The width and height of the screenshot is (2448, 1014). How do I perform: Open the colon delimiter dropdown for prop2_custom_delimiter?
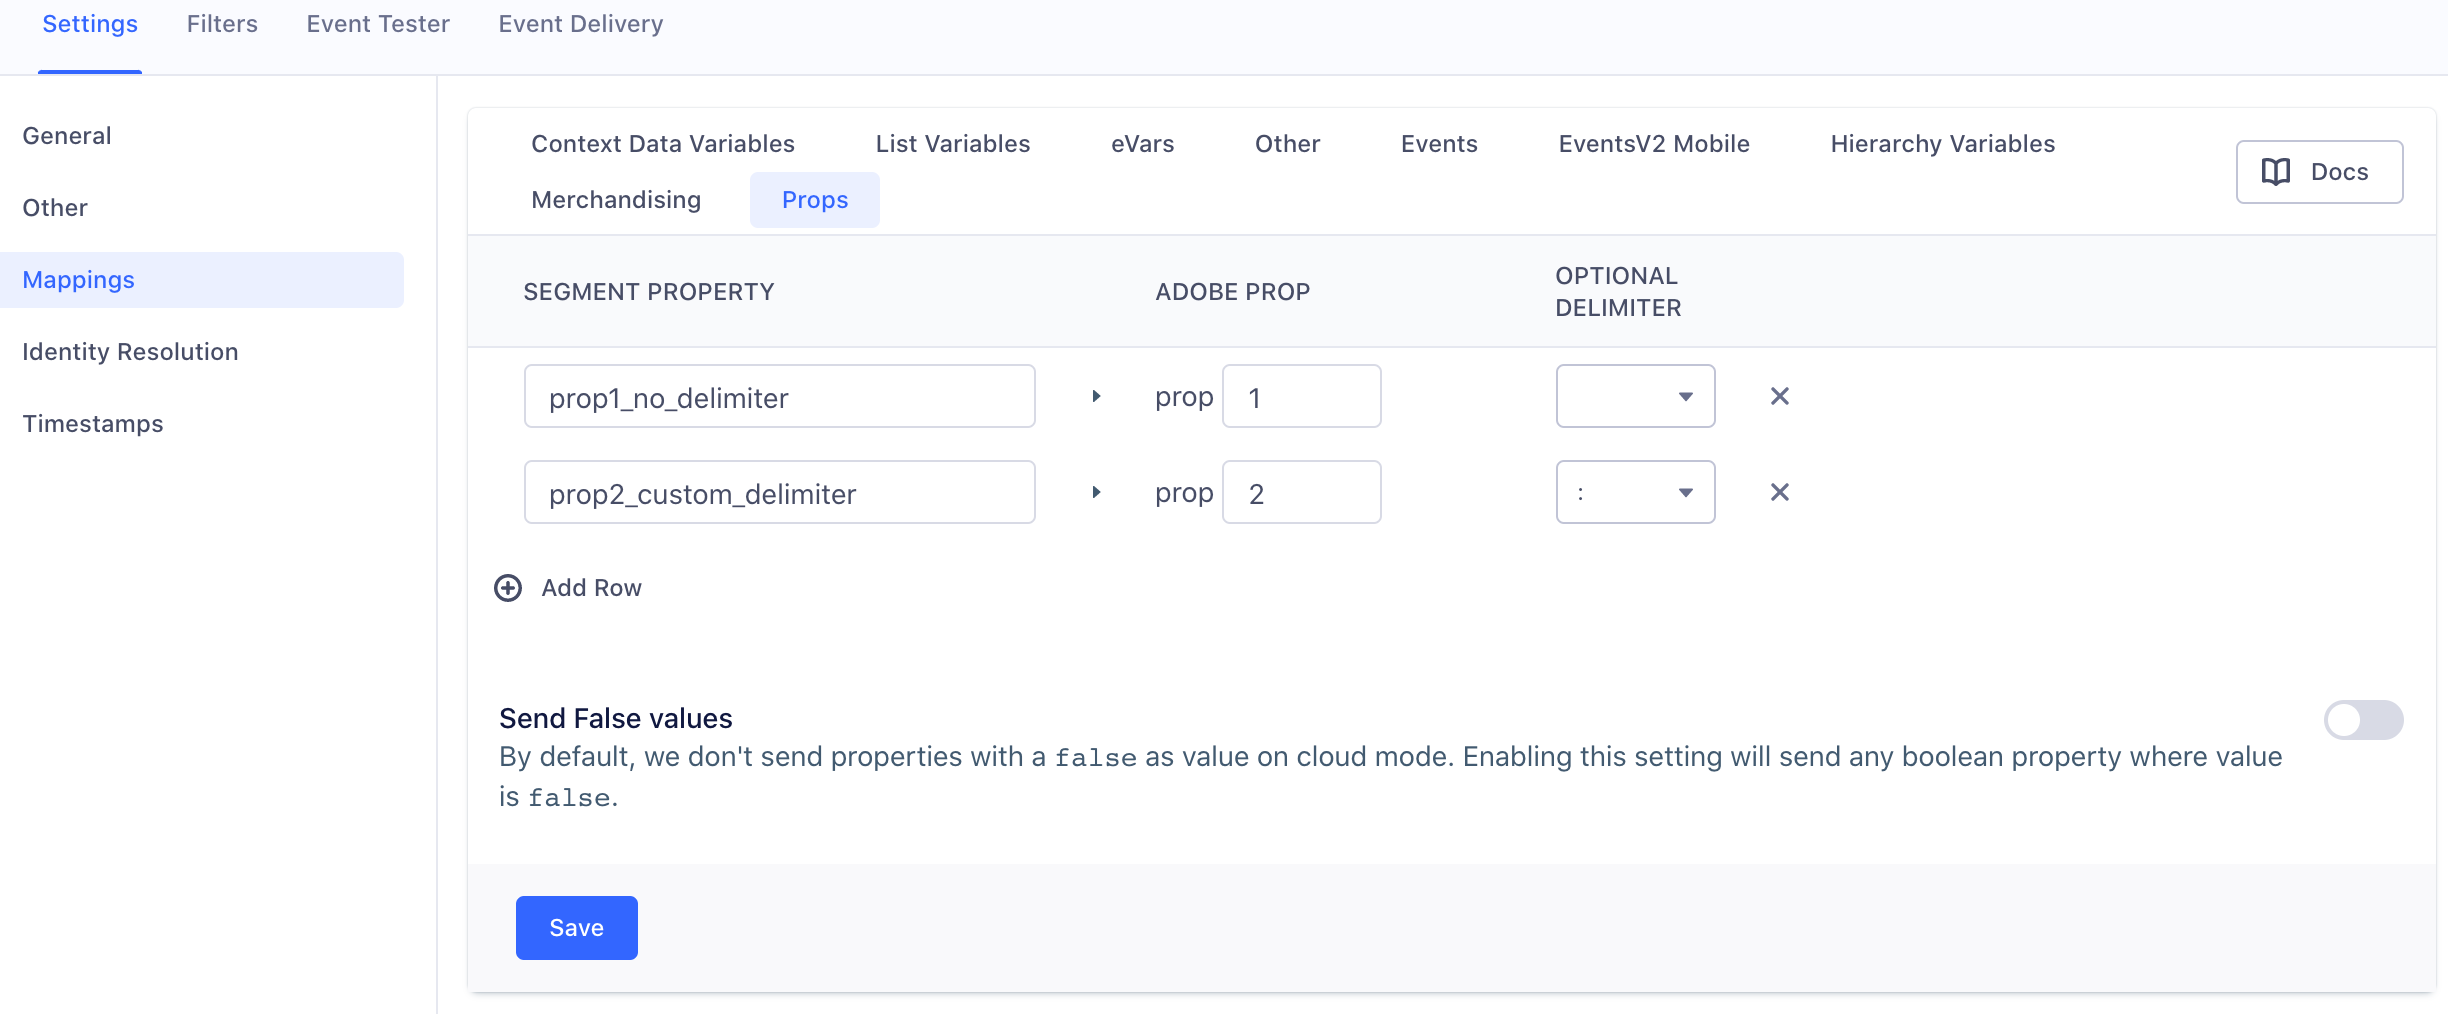tap(1635, 492)
